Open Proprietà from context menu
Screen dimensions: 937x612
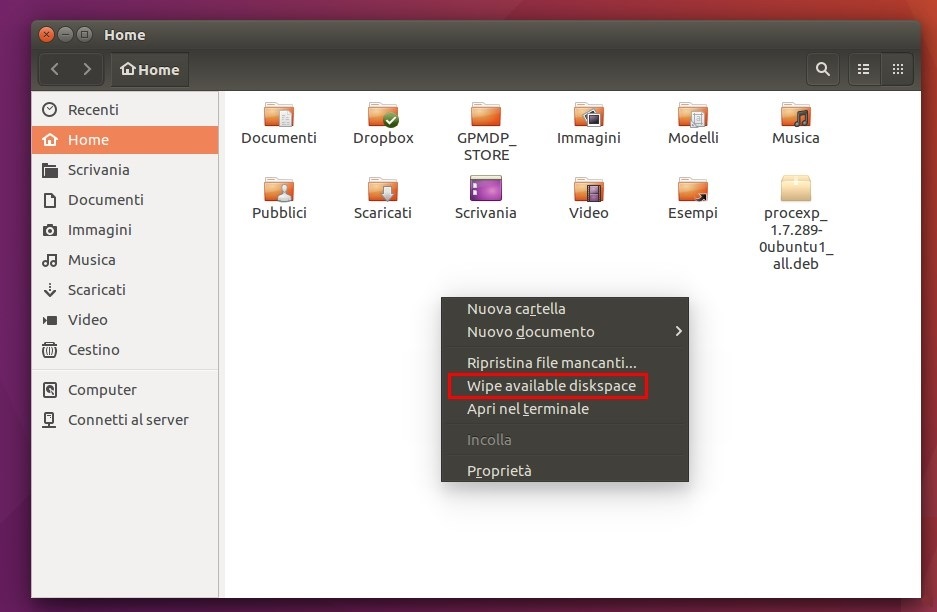click(x=565, y=470)
